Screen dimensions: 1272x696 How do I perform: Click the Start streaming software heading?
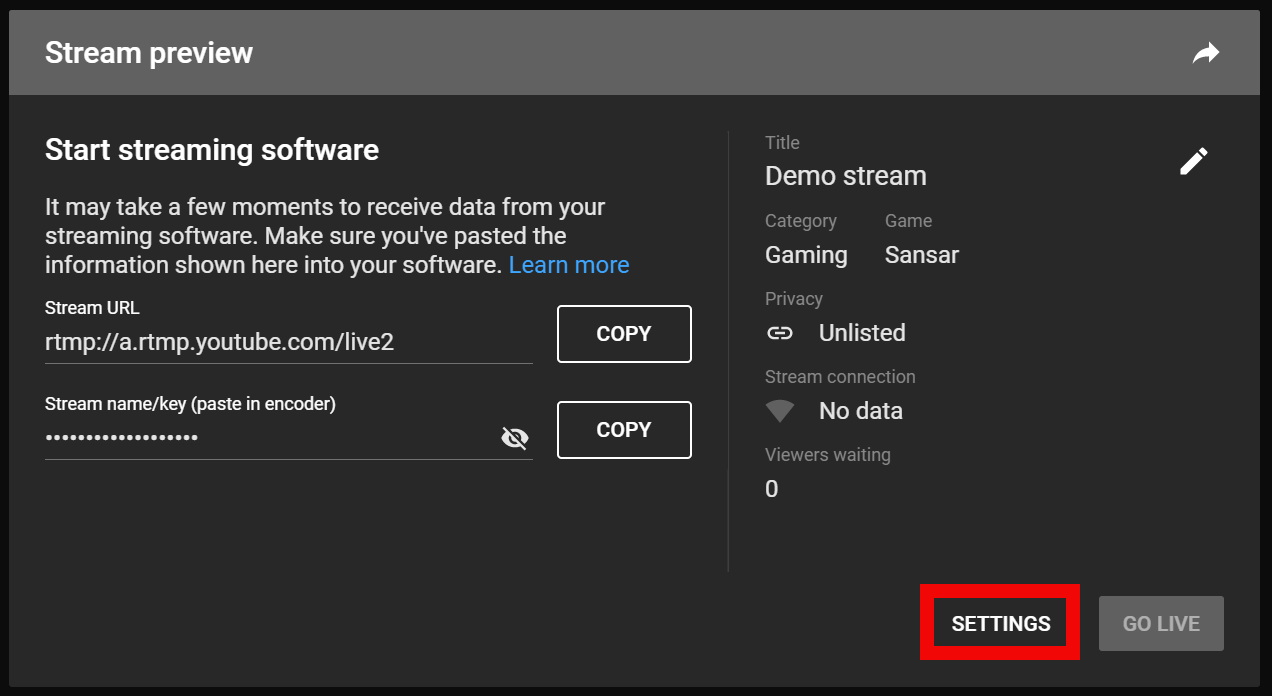212,150
